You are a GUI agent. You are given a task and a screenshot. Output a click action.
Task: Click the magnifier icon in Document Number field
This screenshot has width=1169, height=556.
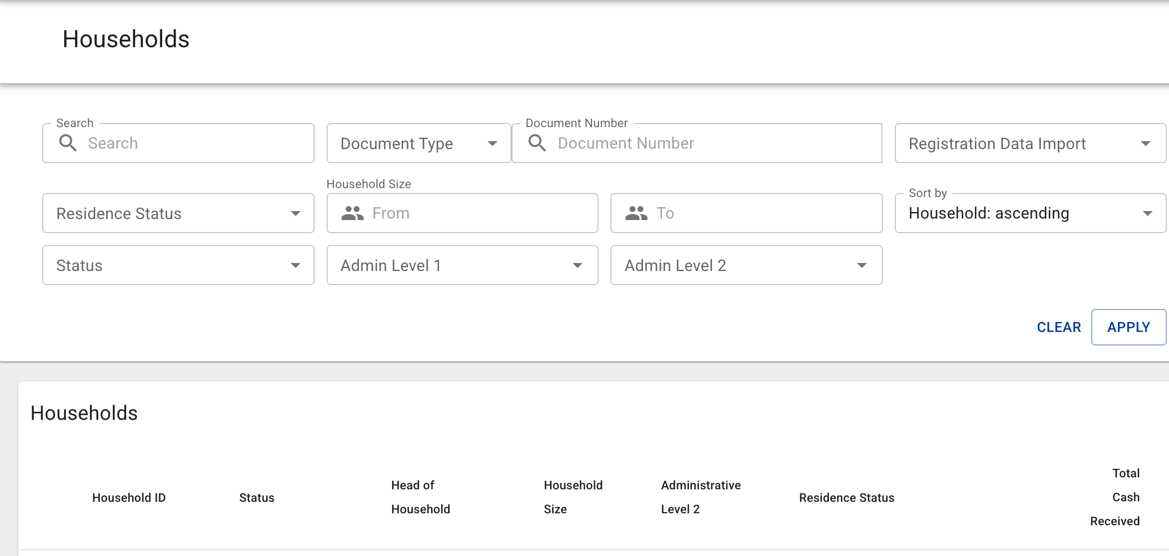(537, 143)
